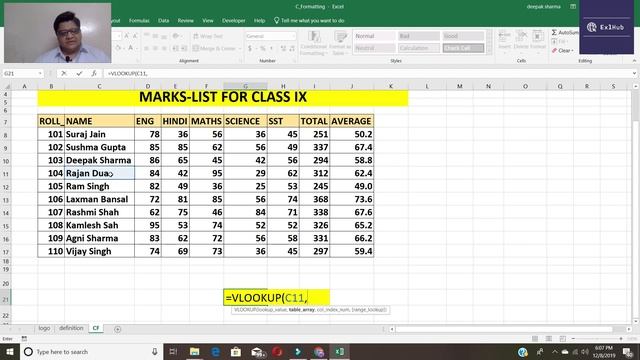This screenshot has width=640, height=360.
Task: Select the Rajan Dua name cell
Action: point(99,173)
